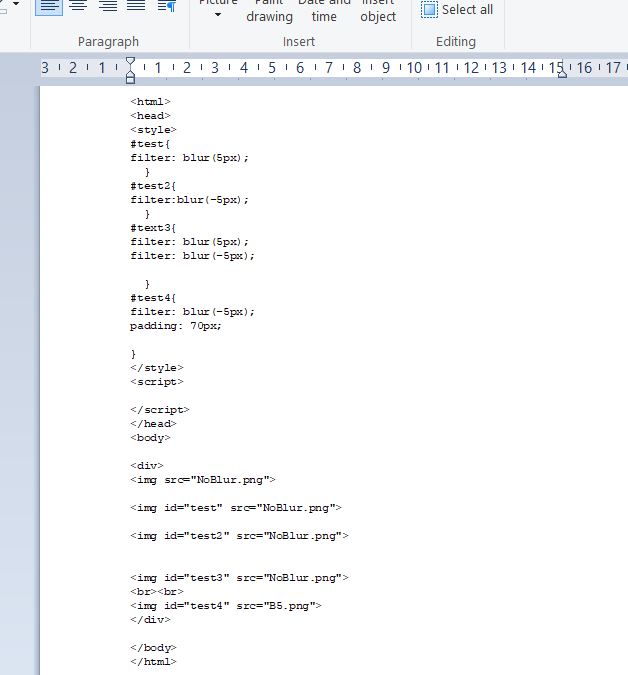
Task: Click the '#text3{' selector line
Action: pyautogui.click(x=153, y=228)
